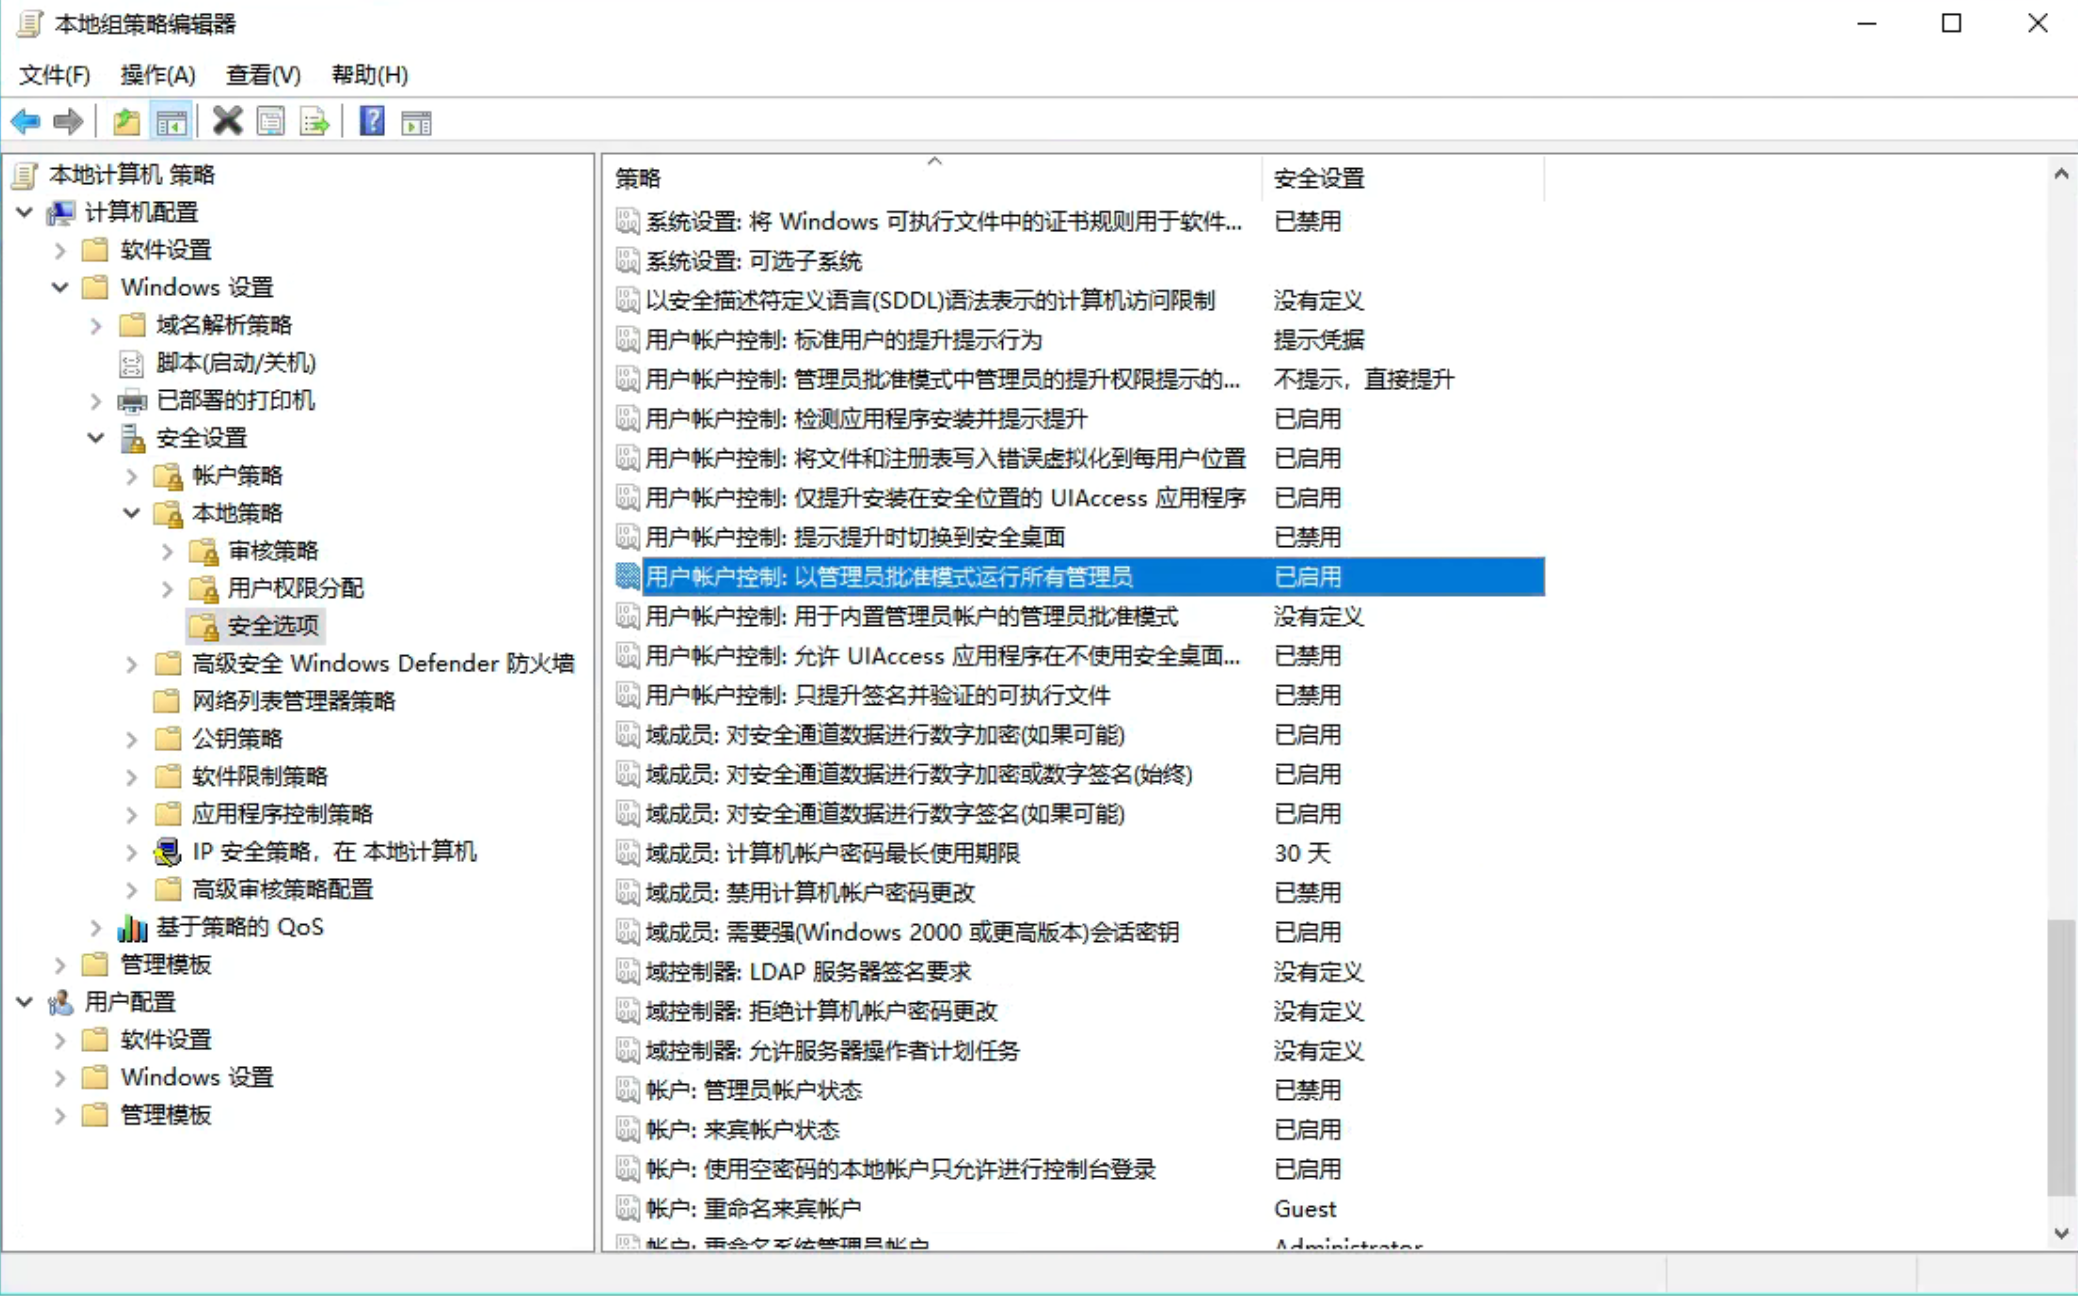Expand the 帐户策略 tree node
This screenshot has width=2078, height=1296.
(131, 476)
